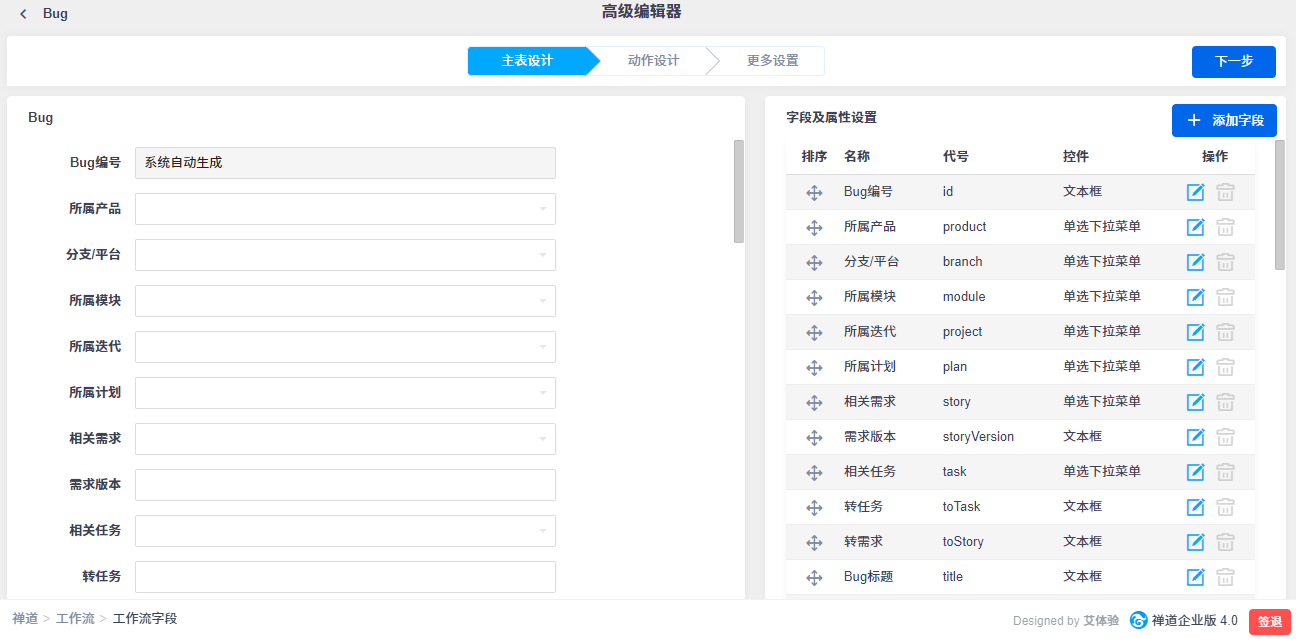Expand the 分支/平台 dropdown list

tap(345, 255)
